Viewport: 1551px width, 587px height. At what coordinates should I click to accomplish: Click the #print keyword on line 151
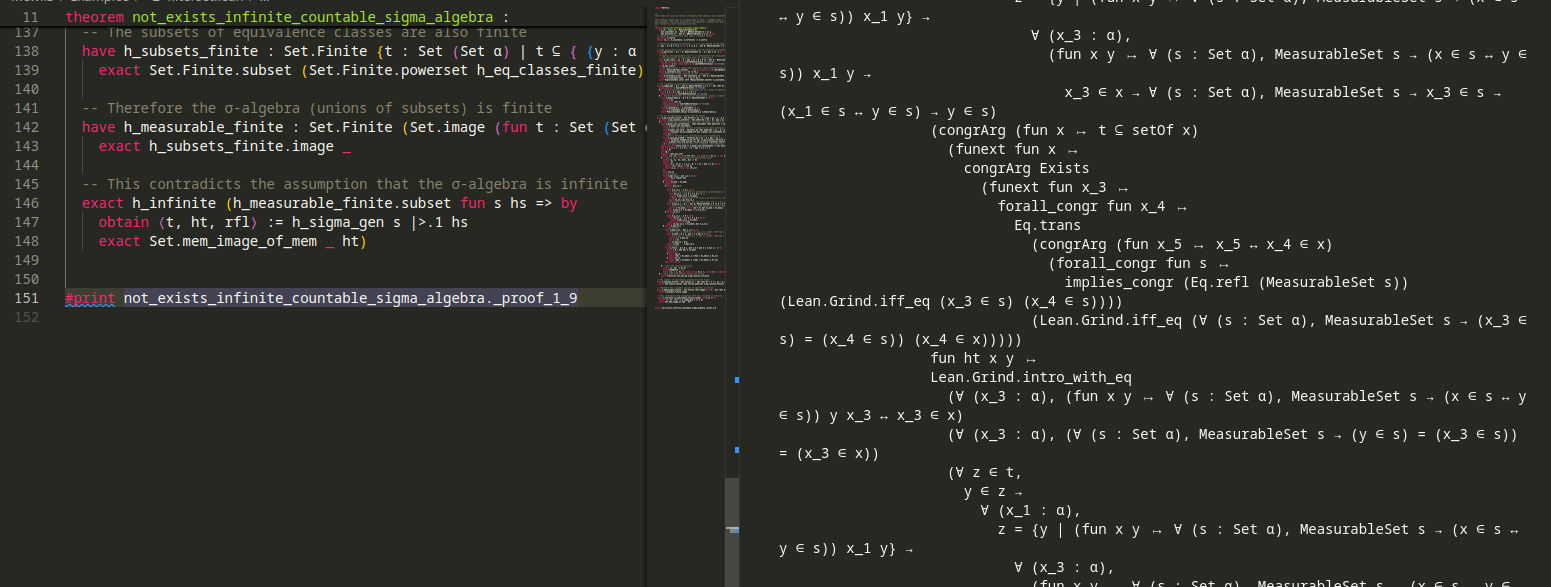(x=91, y=298)
